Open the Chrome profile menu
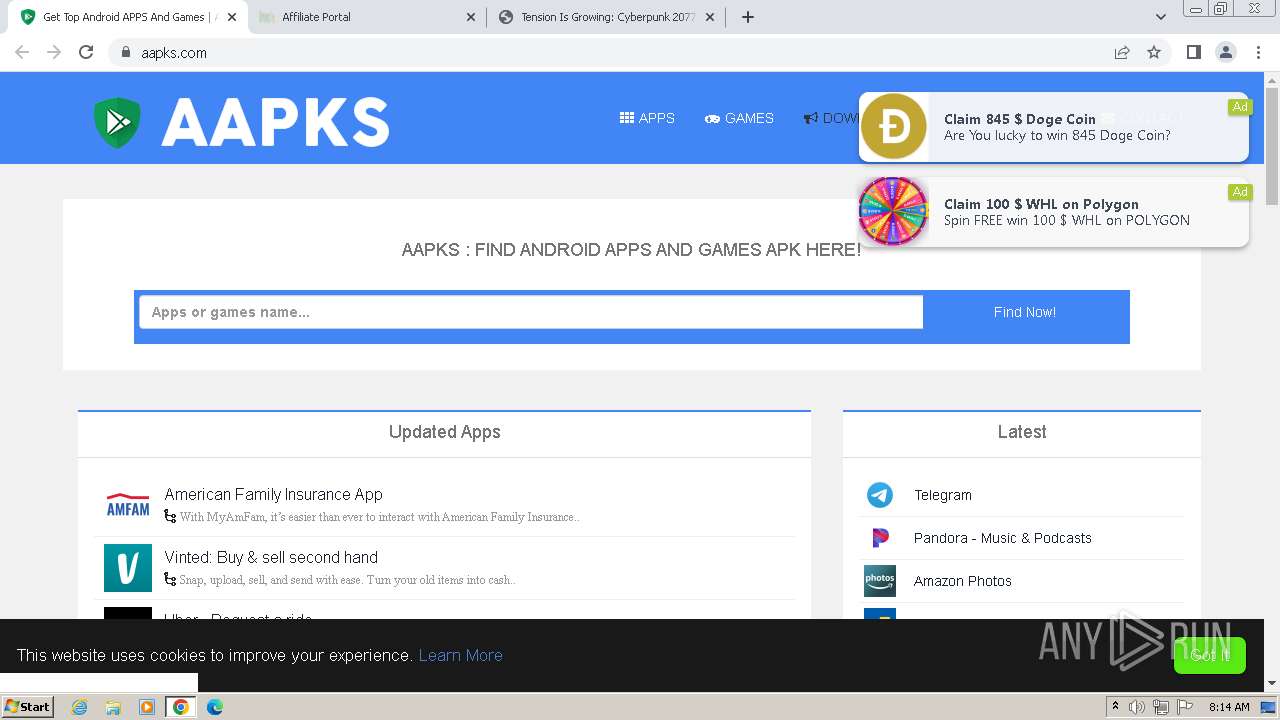1280x720 pixels. (1225, 53)
